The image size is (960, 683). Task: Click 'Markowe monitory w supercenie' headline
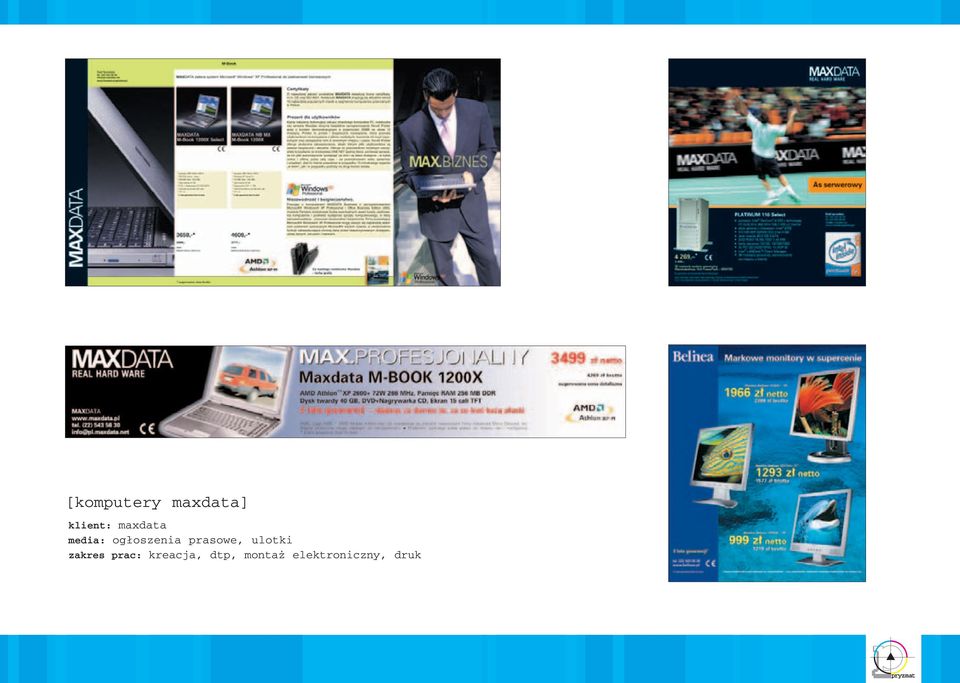pos(792,357)
